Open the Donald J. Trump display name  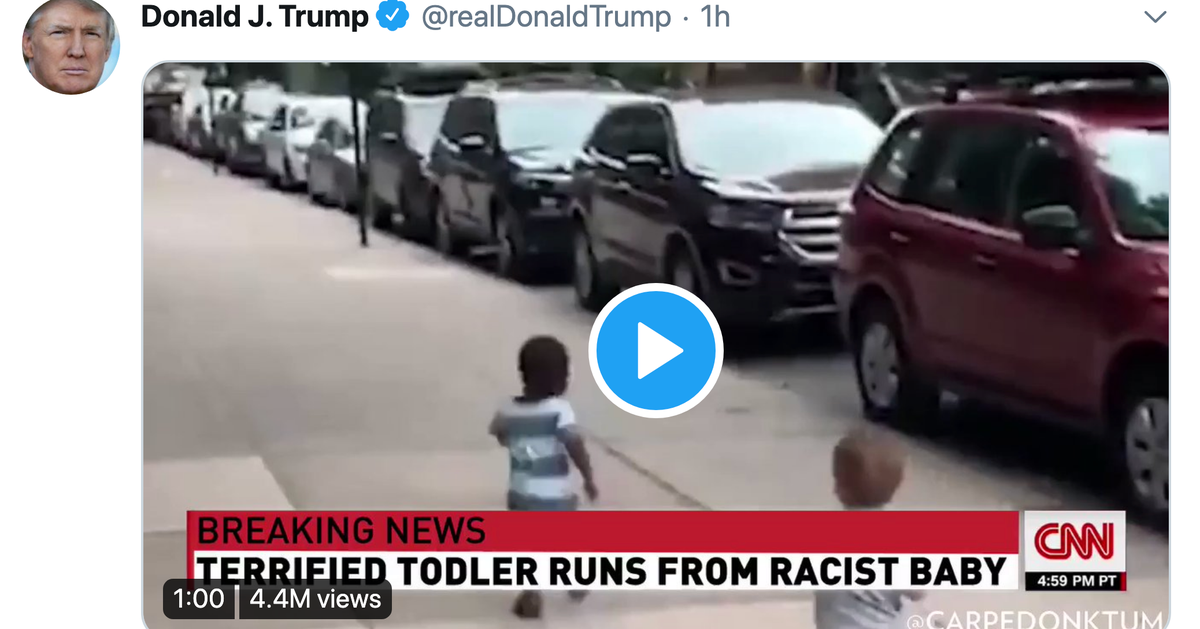(255, 16)
